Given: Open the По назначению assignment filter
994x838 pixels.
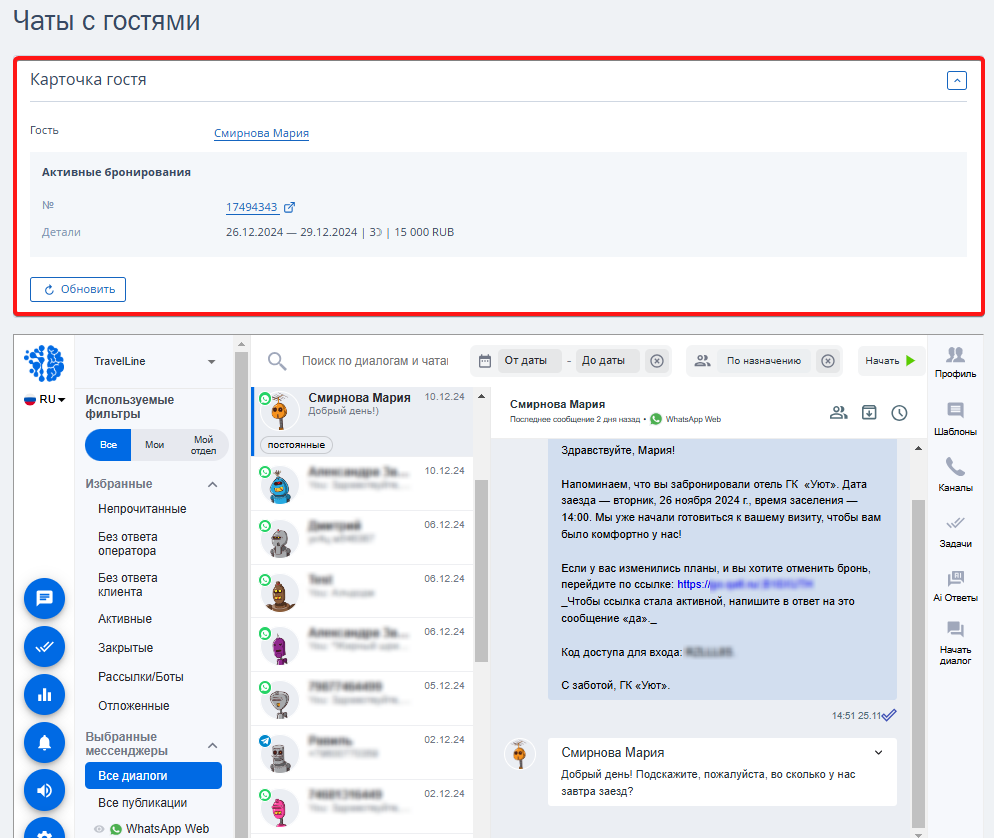Looking at the screenshot, I should [x=763, y=361].
